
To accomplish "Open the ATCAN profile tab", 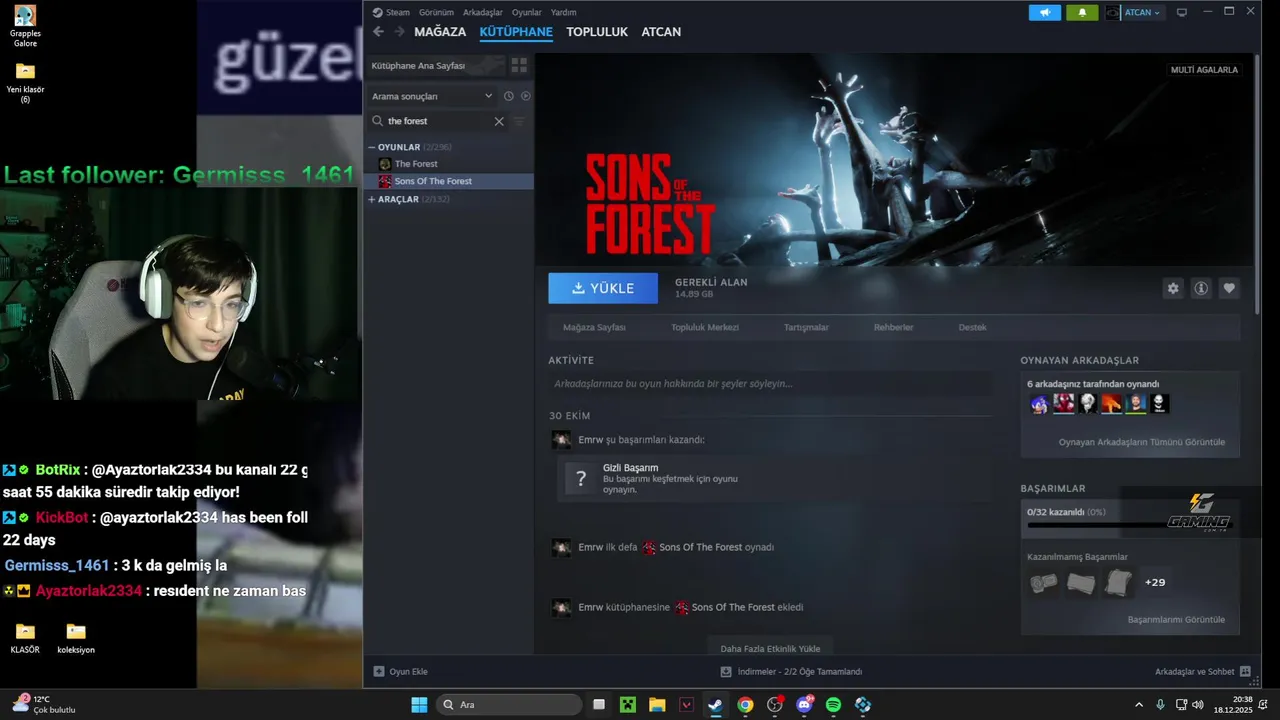I will click(661, 32).
